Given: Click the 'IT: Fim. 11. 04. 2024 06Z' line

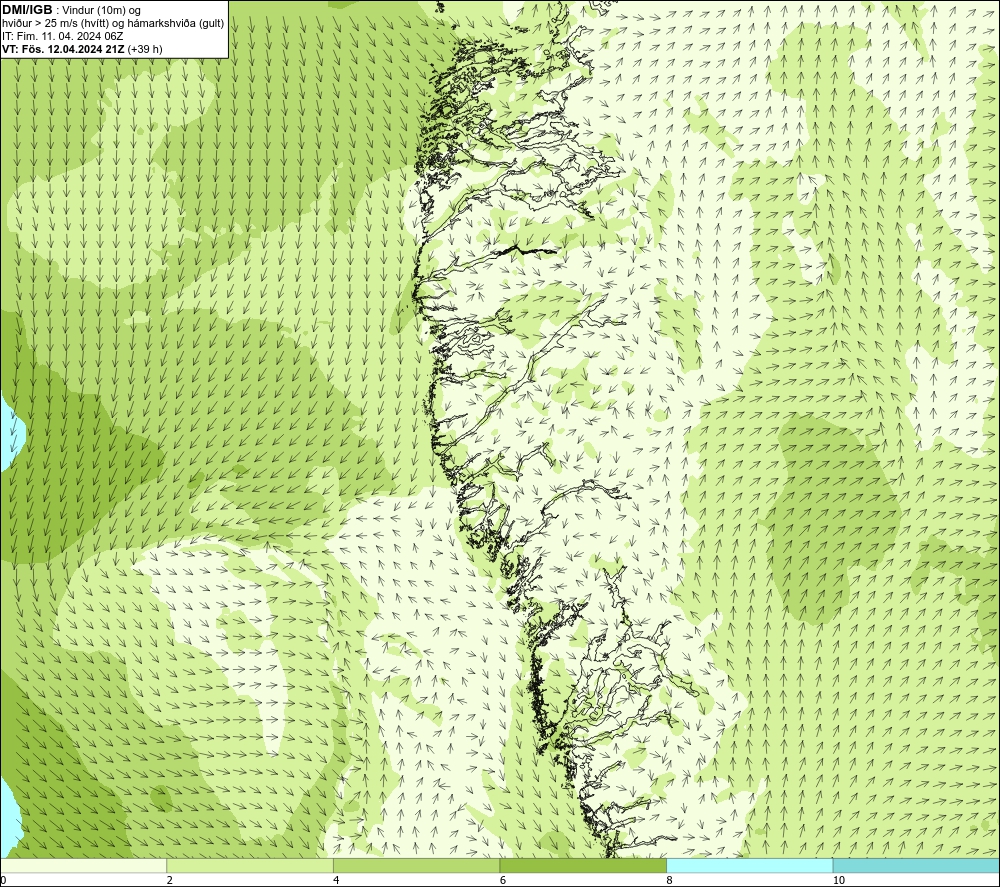Looking at the screenshot, I should pyautogui.click(x=63, y=36).
